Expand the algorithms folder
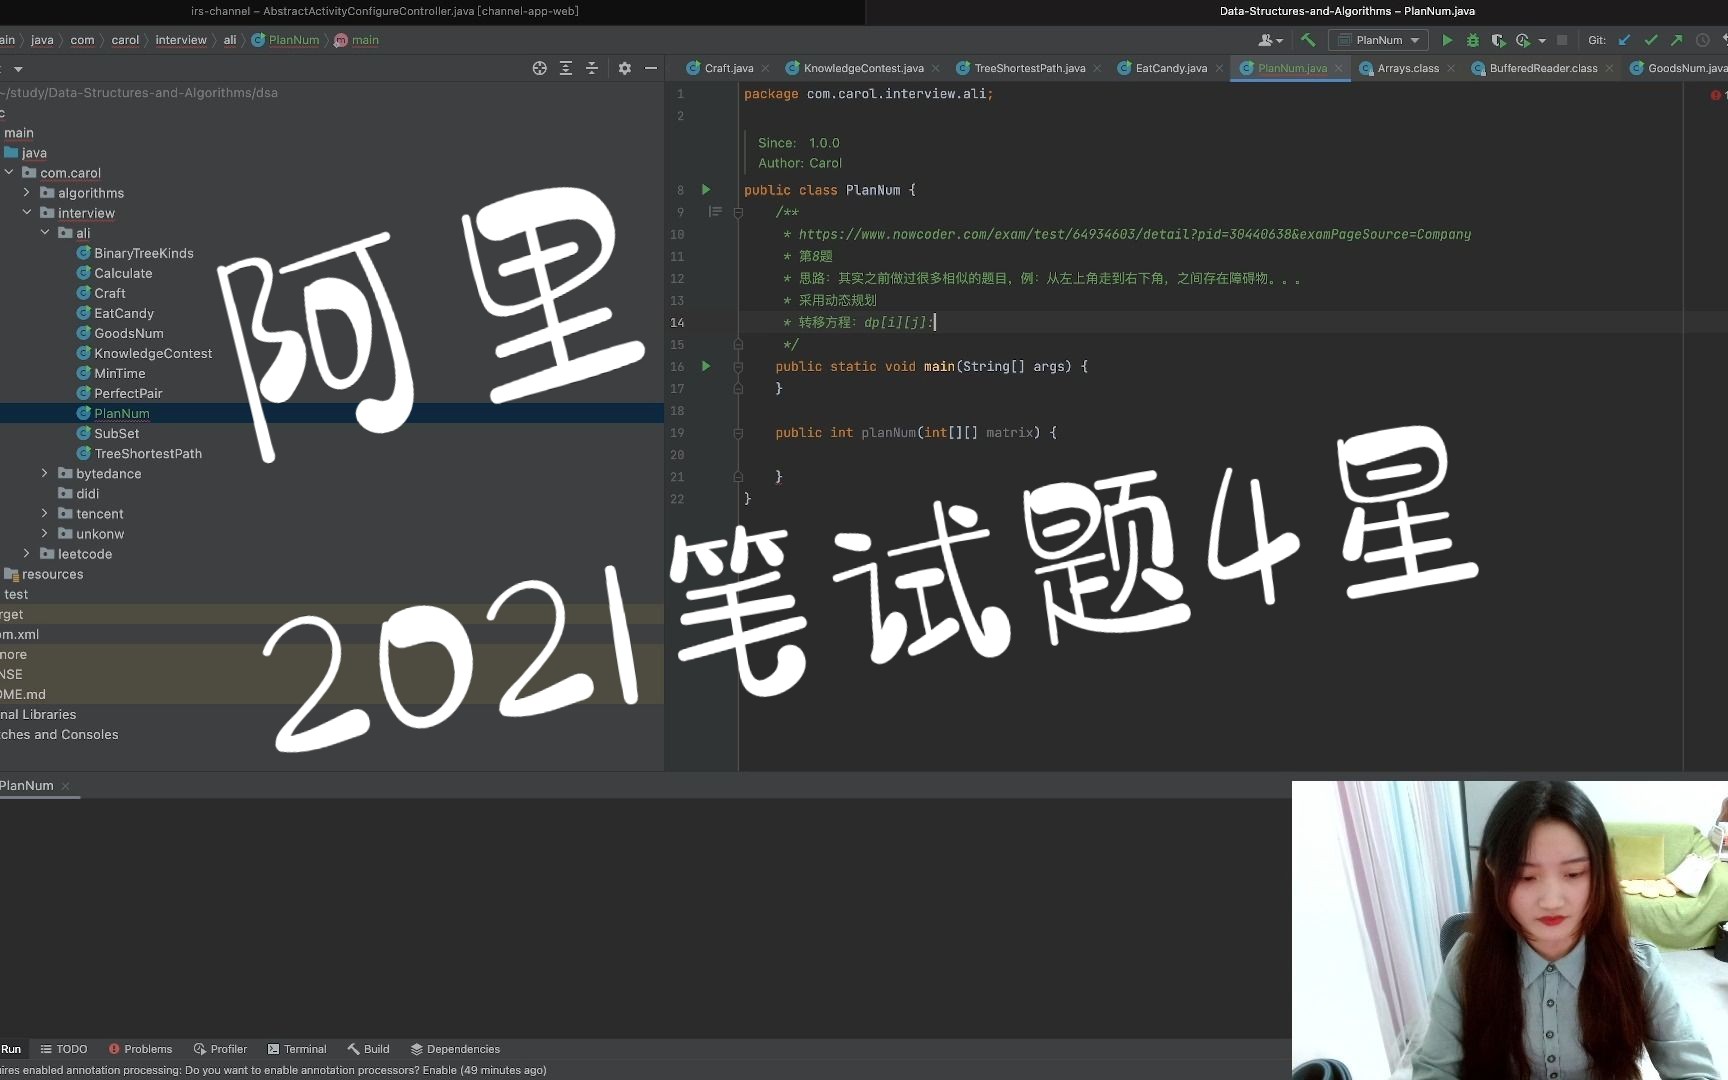The image size is (1728, 1080). click(x=27, y=192)
